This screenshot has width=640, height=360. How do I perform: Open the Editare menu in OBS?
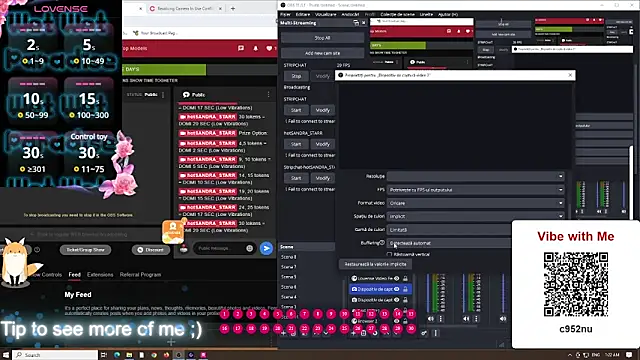click(302, 14)
